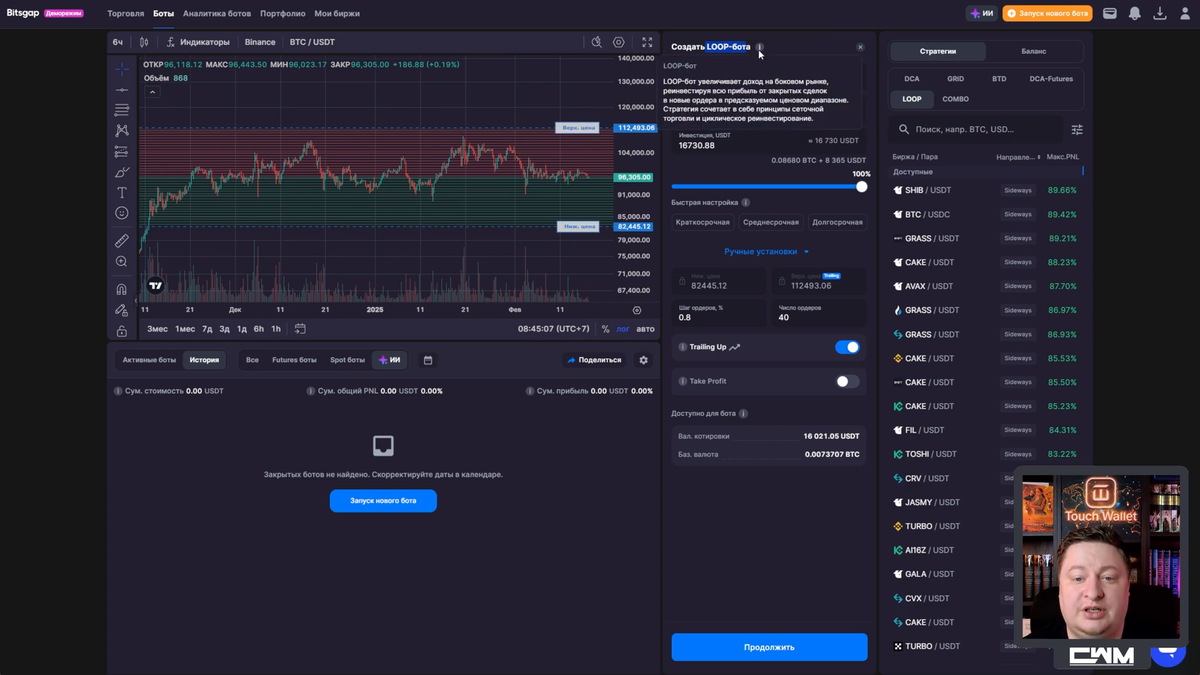1200x675 pixels.
Task: Open bots table settings gear icon
Action: [643, 360]
